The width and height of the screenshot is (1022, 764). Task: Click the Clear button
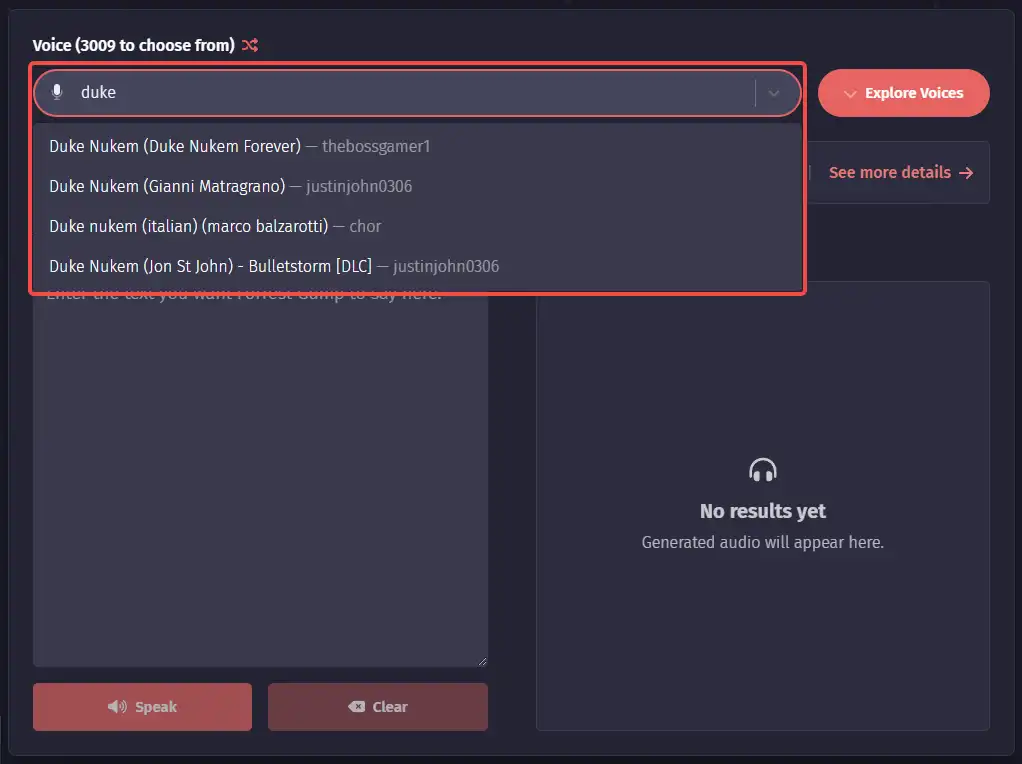(377, 707)
